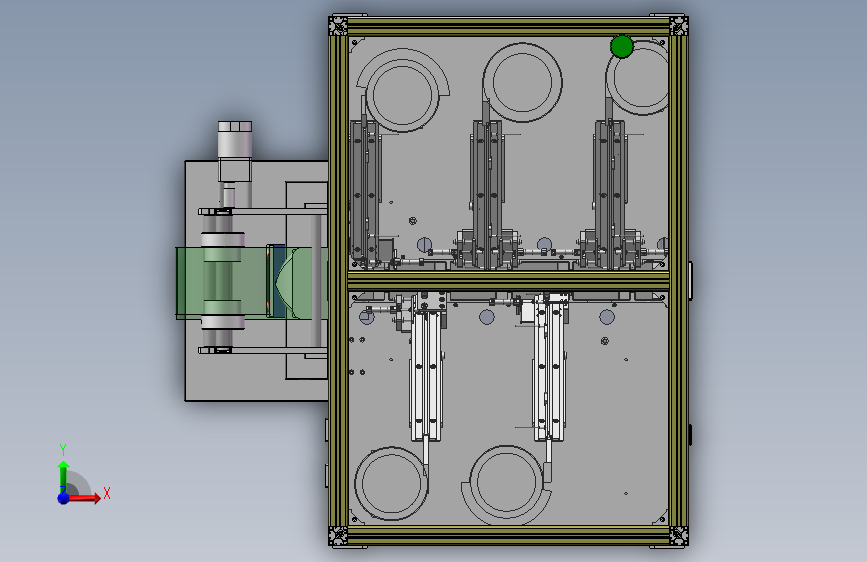Select the middle horizontal aluminum crossbeam
The width and height of the screenshot is (867, 562).
click(509, 282)
